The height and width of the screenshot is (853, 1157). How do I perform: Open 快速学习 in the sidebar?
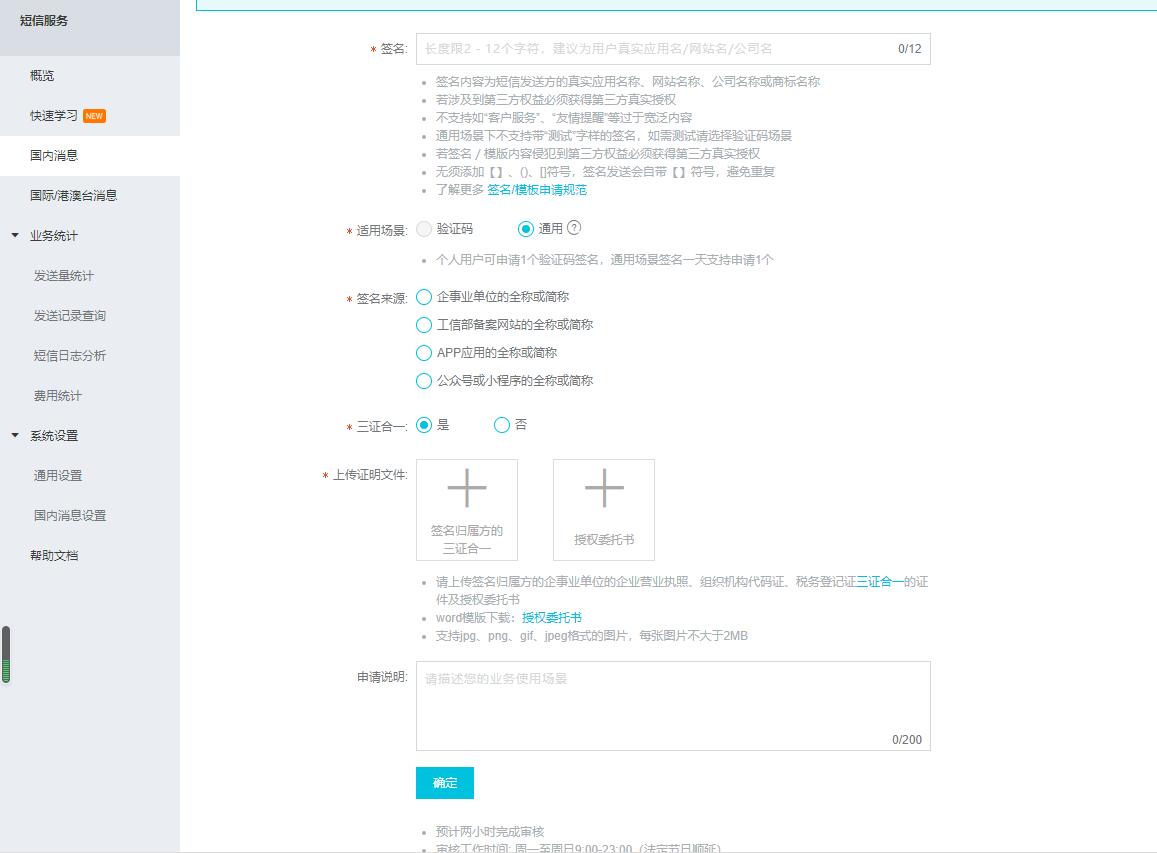pos(54,116)
